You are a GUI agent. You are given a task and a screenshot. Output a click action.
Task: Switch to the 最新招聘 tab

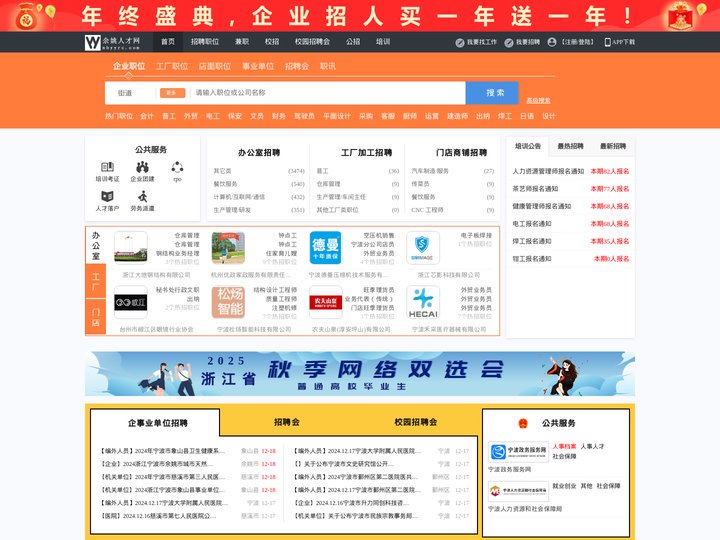613,146
